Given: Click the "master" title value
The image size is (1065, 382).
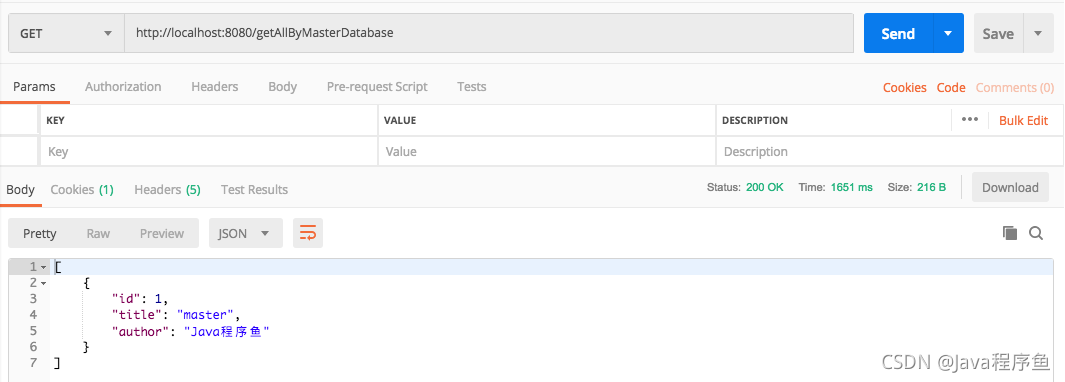Looking at the screenshot, I should (x=205, y=315).
